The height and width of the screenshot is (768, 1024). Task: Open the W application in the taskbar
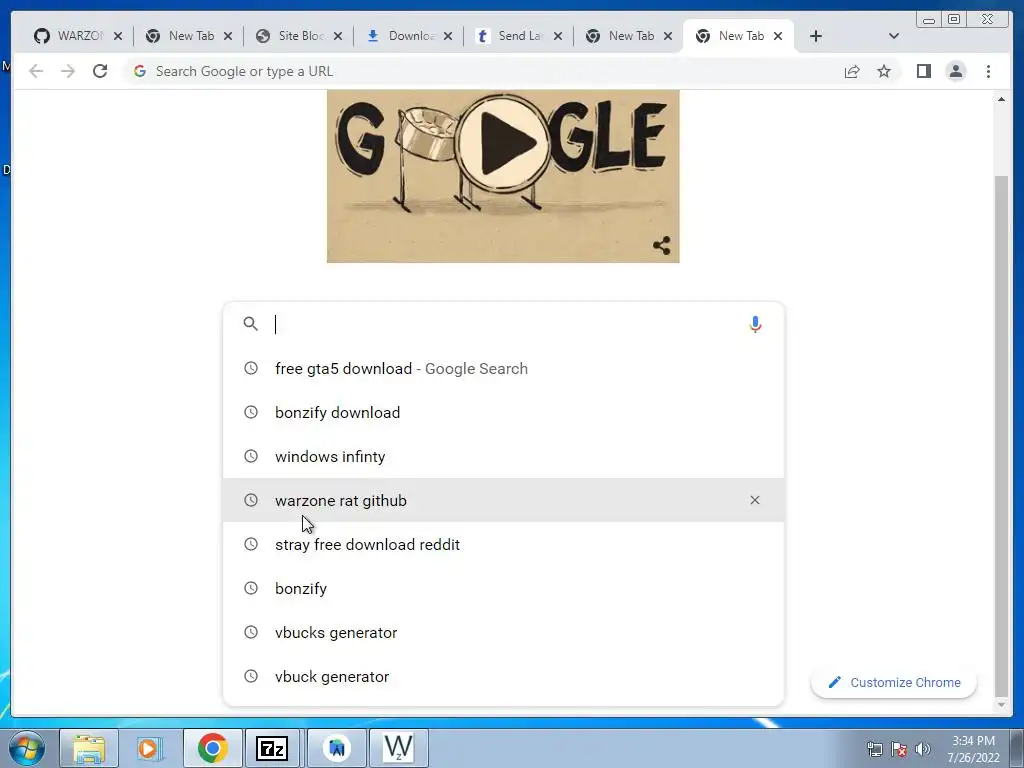point(398,748)
